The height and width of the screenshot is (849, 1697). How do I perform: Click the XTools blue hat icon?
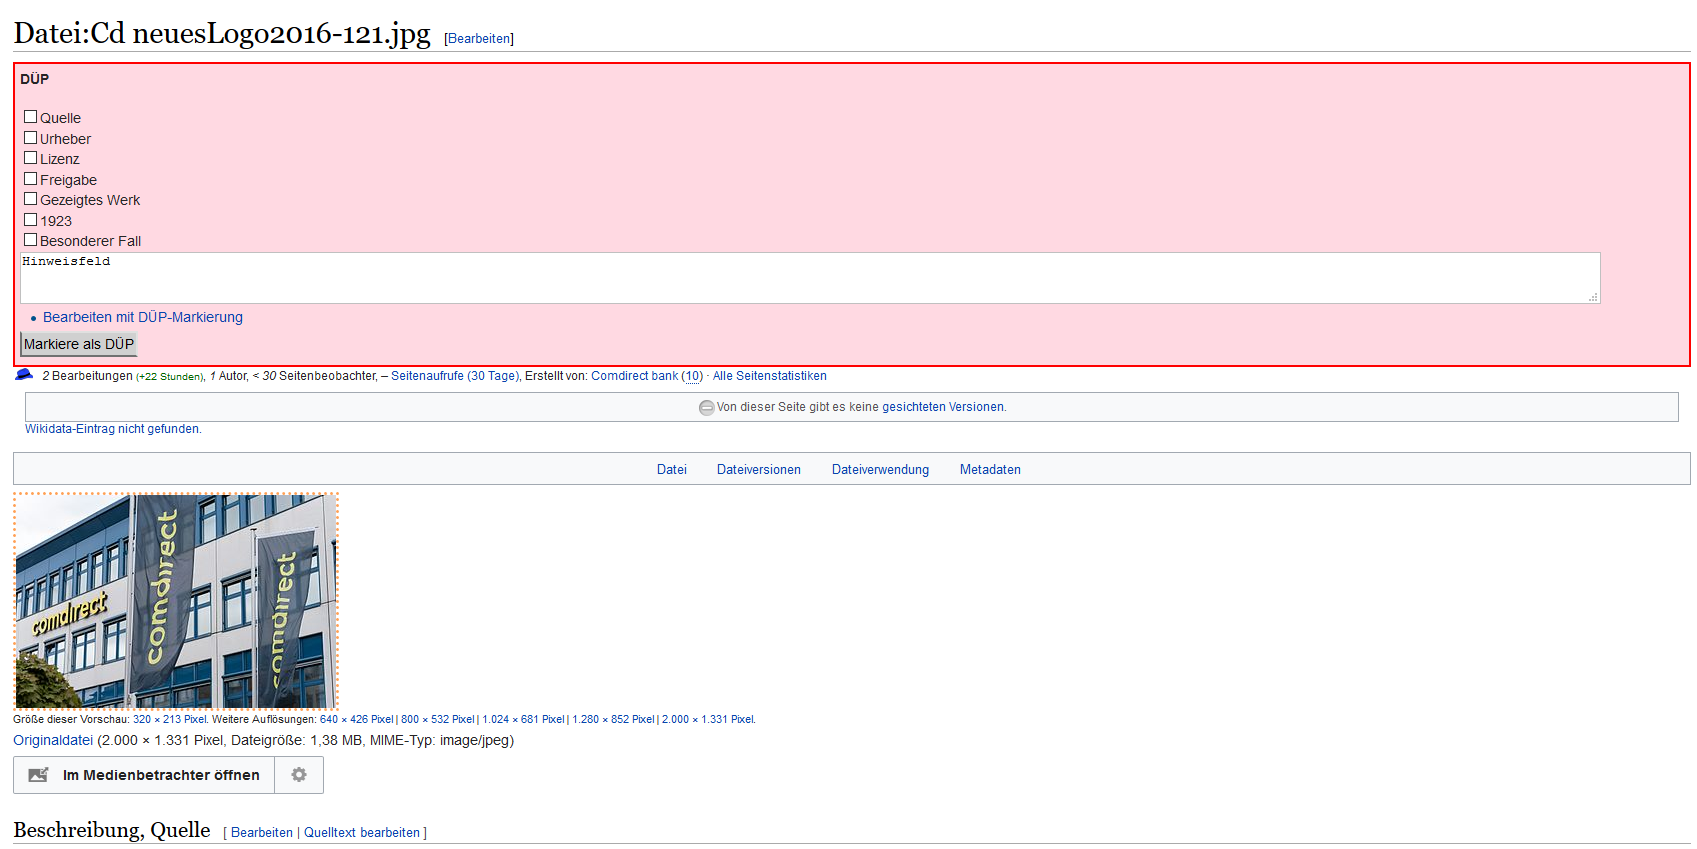(x=24, y=375)
